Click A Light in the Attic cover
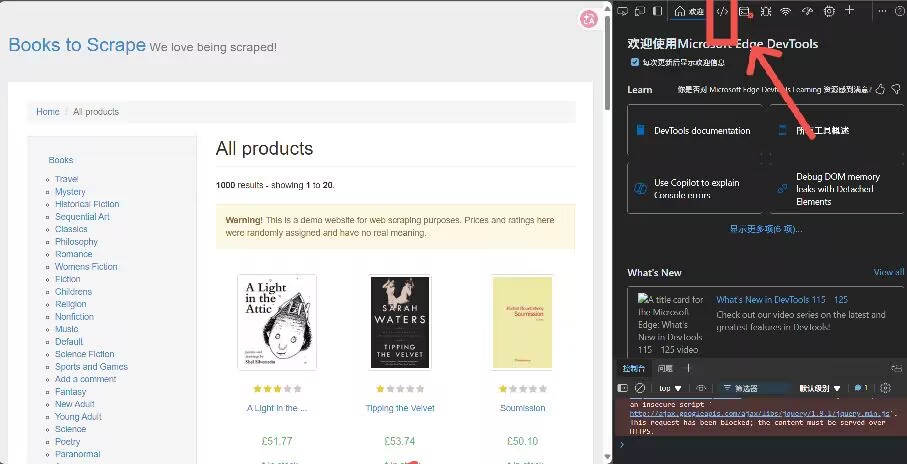Screen dimensions: 907x464 coord(277,322)
